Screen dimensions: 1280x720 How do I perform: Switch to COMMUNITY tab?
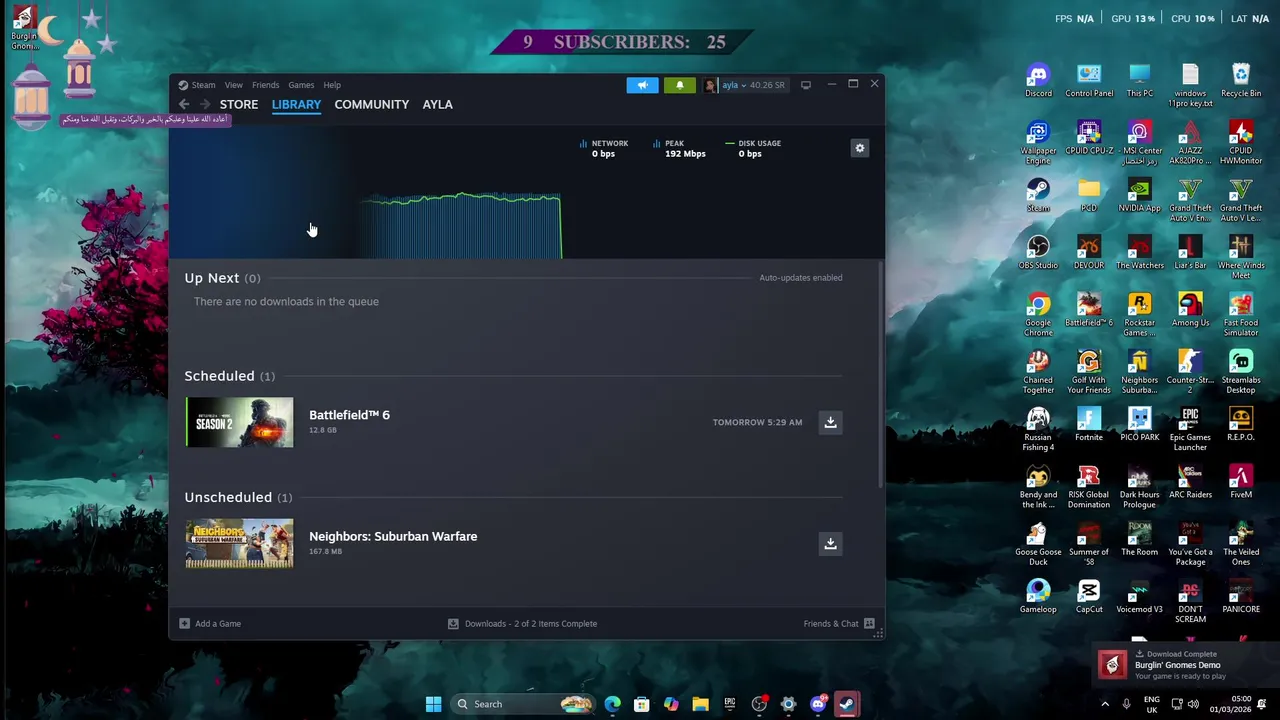[x=372, y=104]
